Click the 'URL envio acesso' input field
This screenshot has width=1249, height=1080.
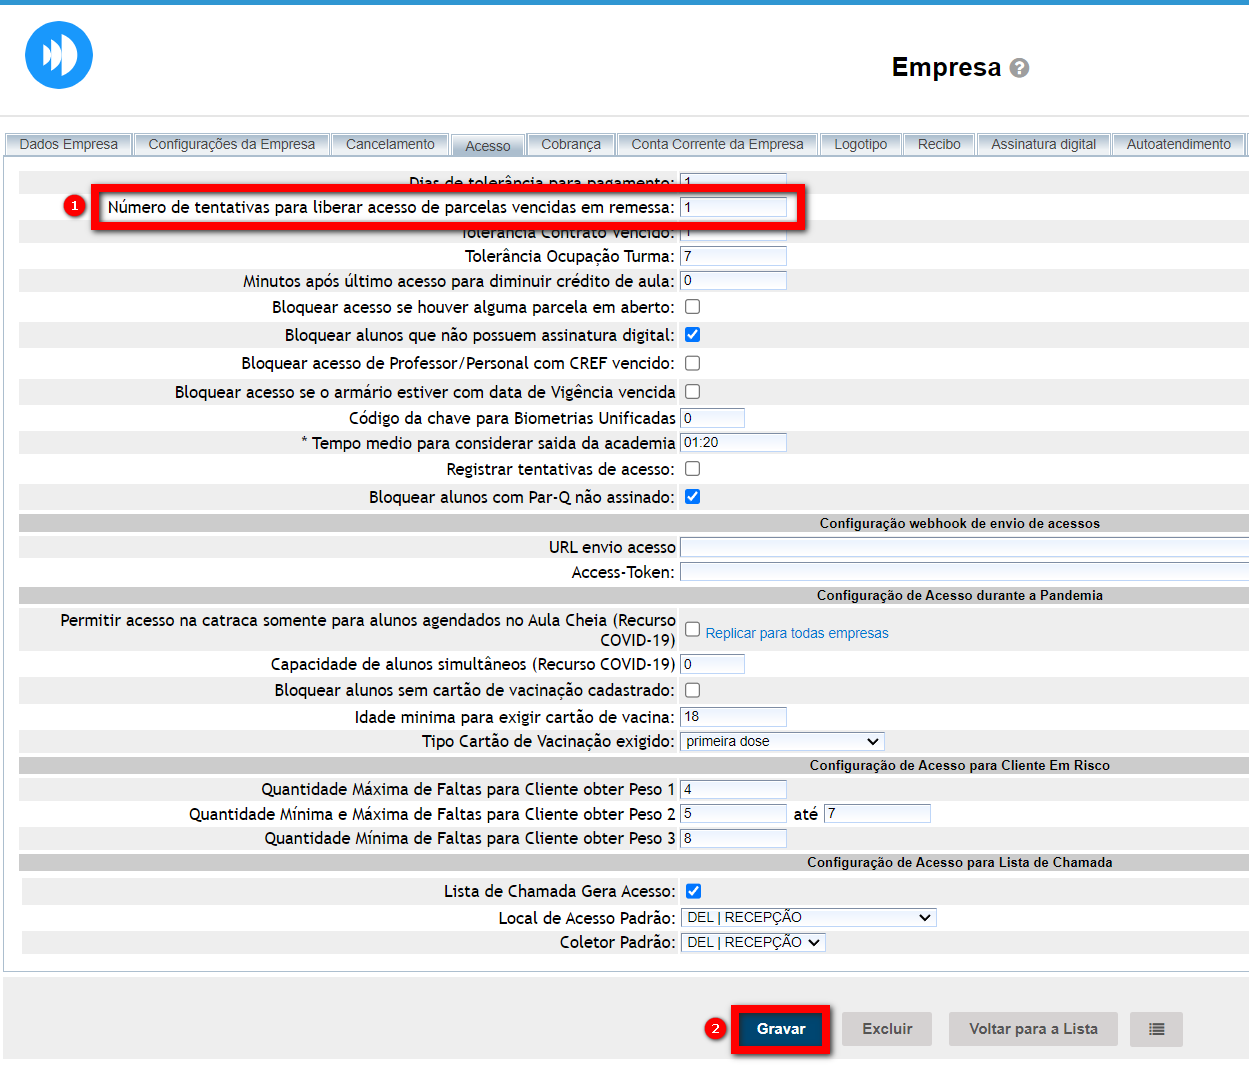(964, 547)
